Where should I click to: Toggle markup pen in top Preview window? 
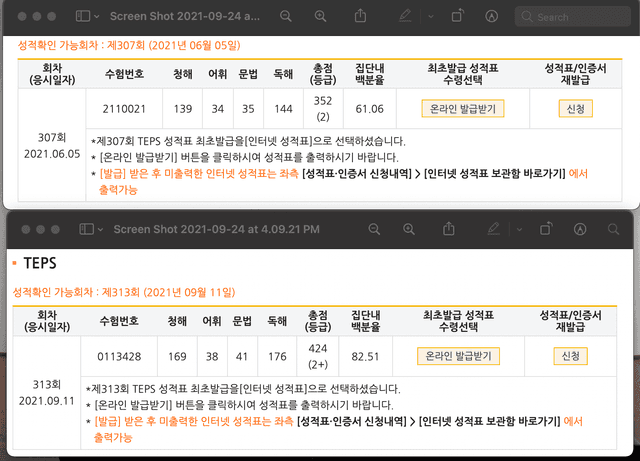pos(405,16)
